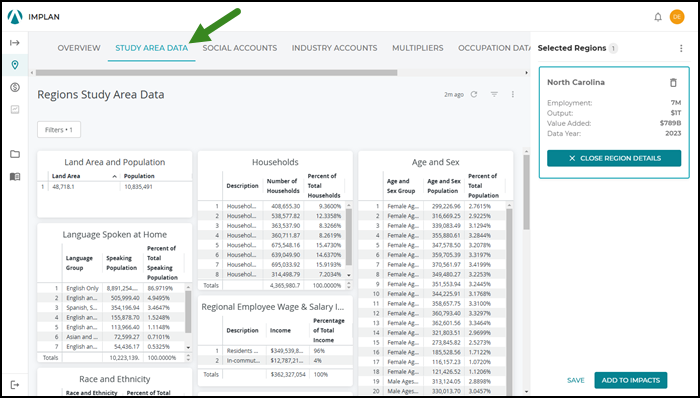Click the $362,327,054 income total
700x398 pixels.
288,374
